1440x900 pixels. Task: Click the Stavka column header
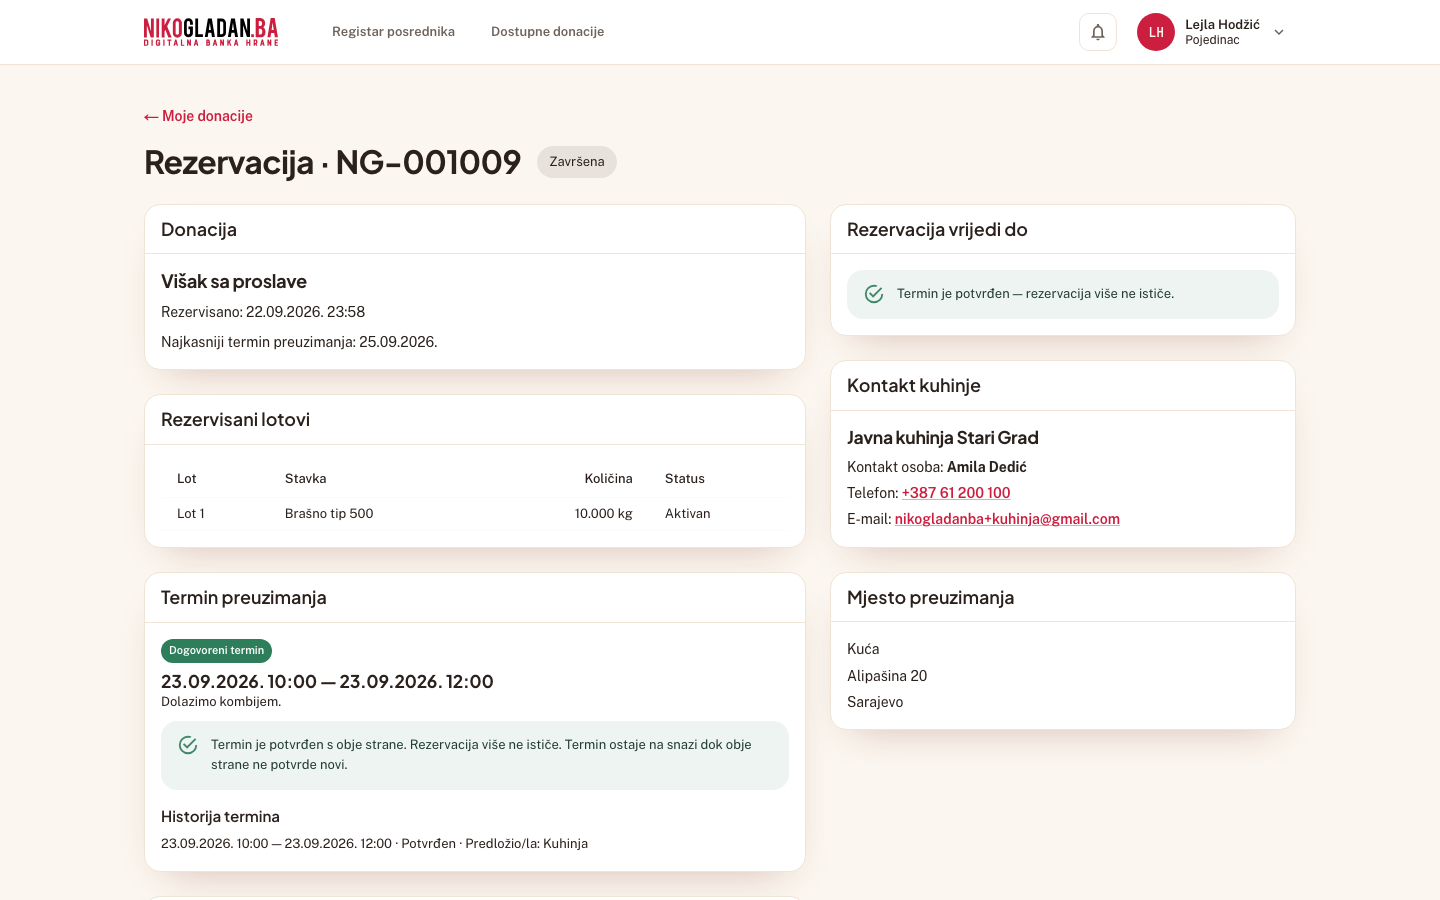[x=306, y=479]
